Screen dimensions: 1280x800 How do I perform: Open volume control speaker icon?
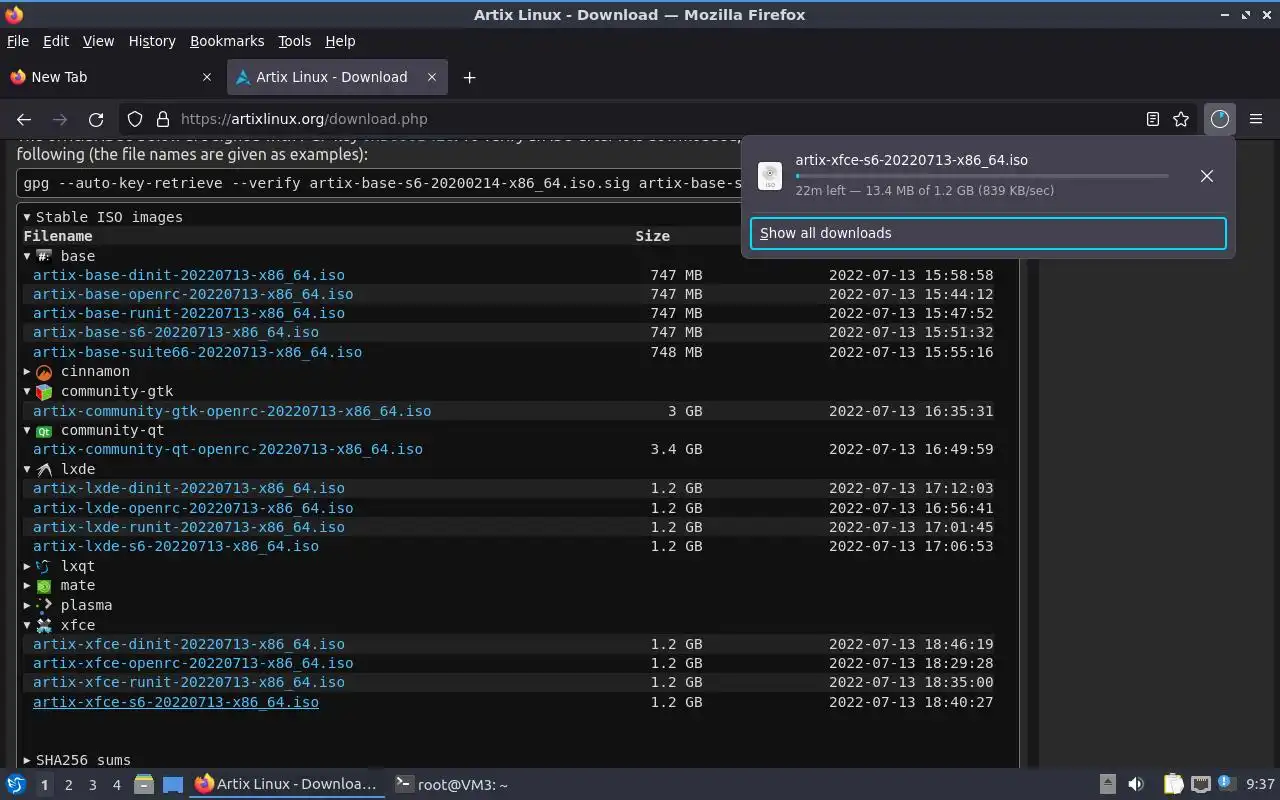coord(1136,785)
